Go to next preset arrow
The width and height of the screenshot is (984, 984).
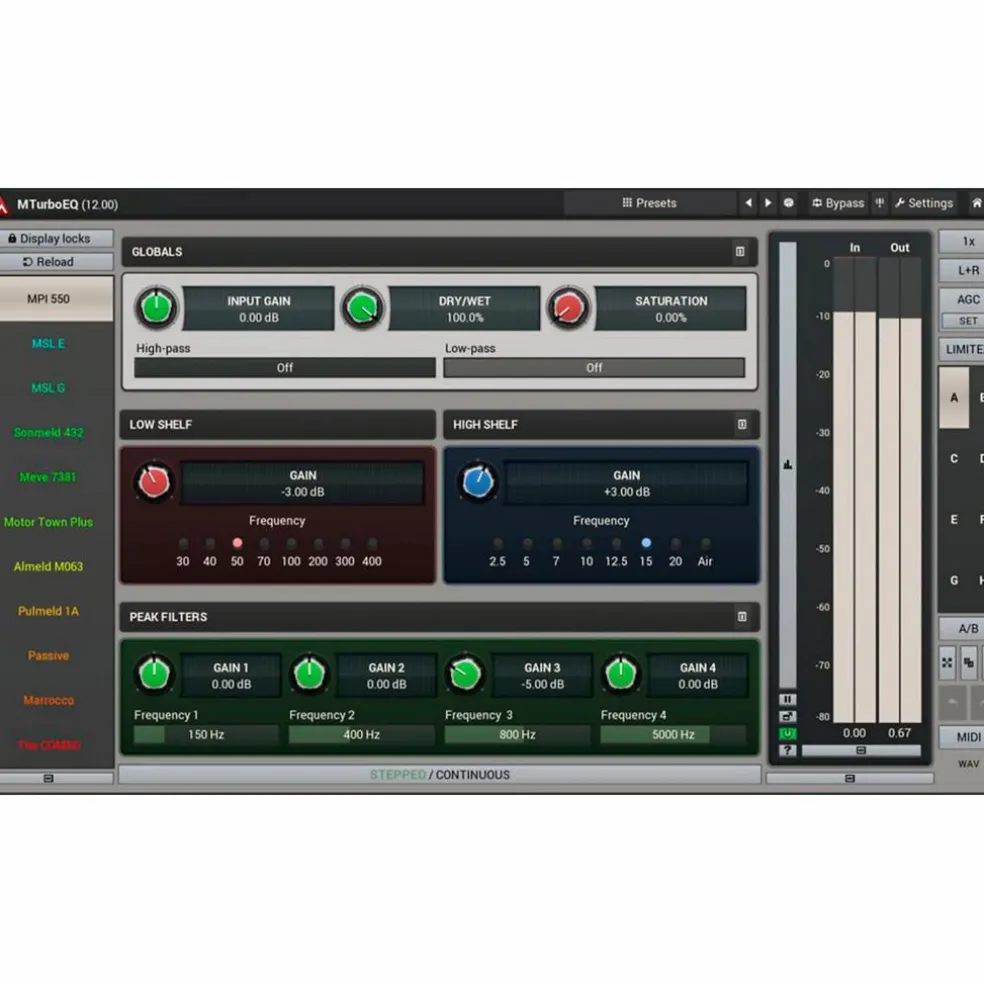point(767,203)
